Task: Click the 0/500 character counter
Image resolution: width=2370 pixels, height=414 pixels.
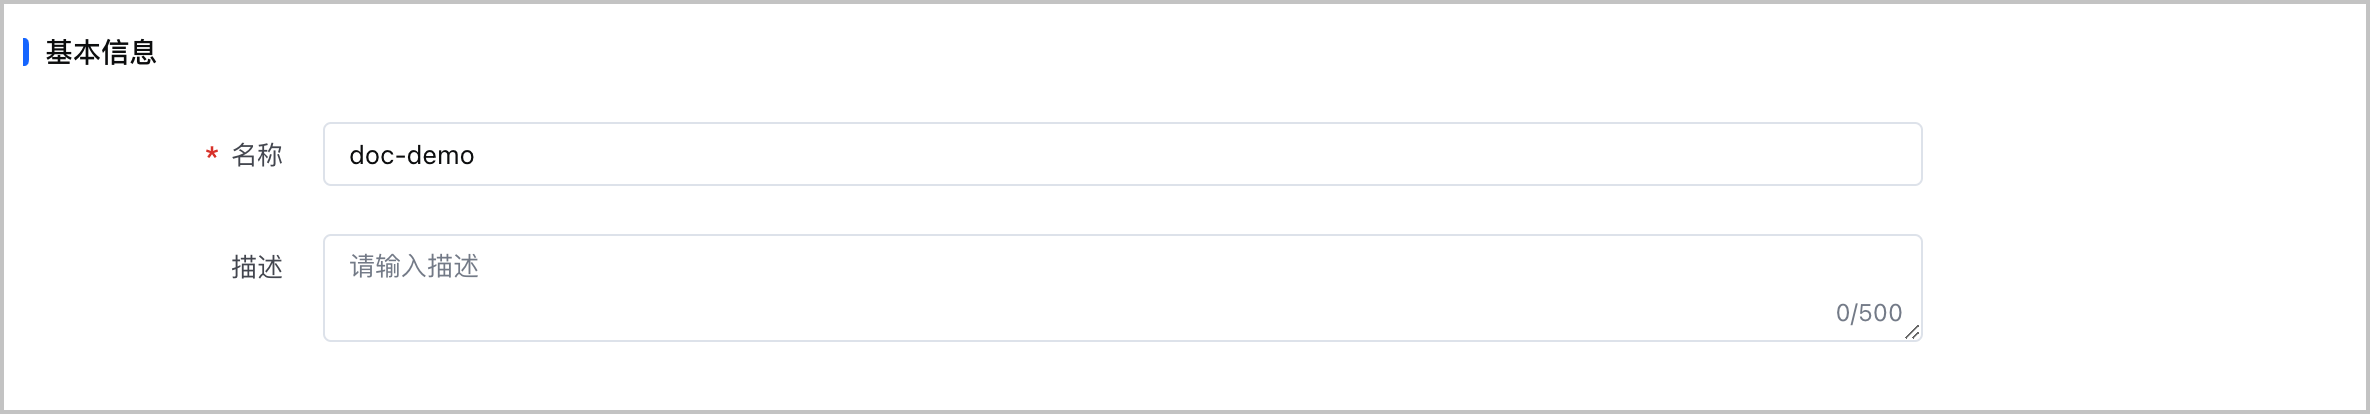Action: (x=1868, y=313)
